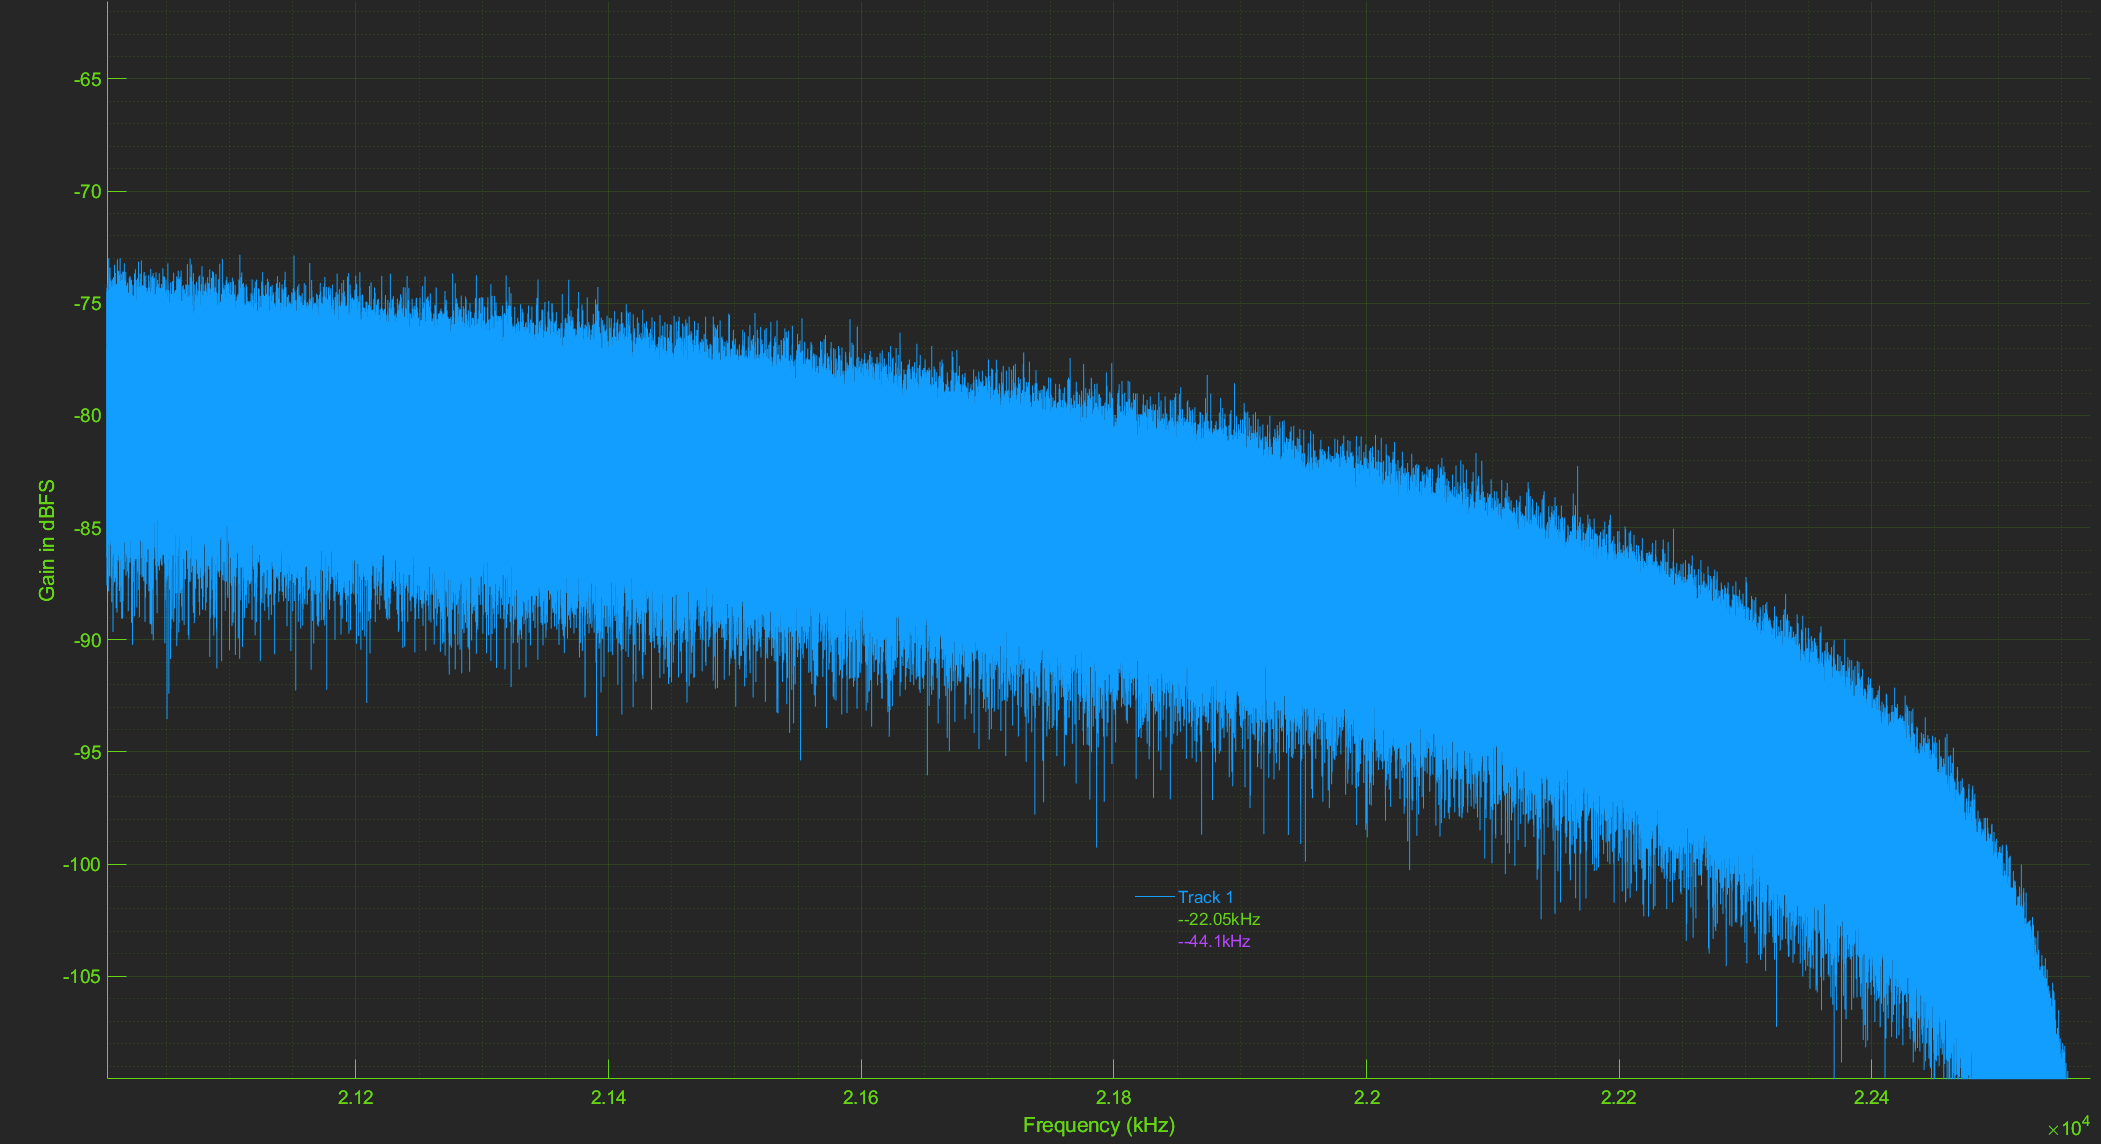The image size is (2101, 1144).
Task: Click the 2.24 x-axis tick label
Action: [1871, 1097]
